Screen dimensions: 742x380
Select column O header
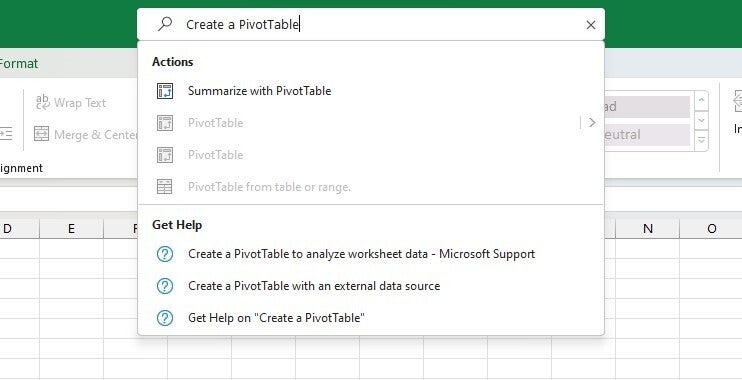711,229
